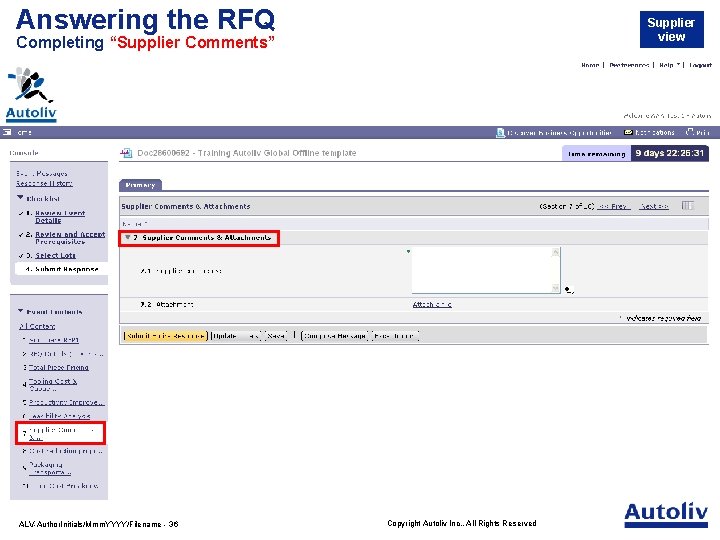Click the Time remaining label
The height and width of the screenshot is (540, 720).
point(596,154)
